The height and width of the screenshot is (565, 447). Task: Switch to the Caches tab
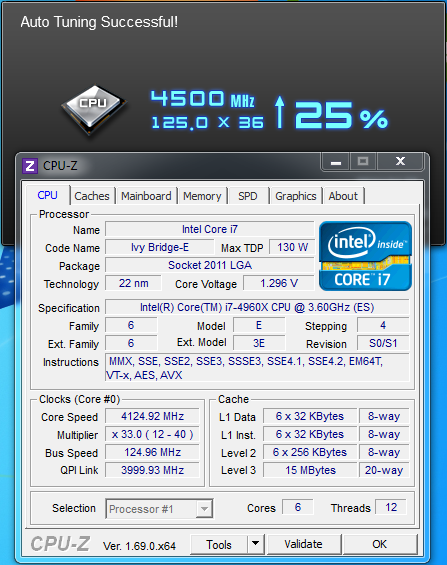[92, 196]
